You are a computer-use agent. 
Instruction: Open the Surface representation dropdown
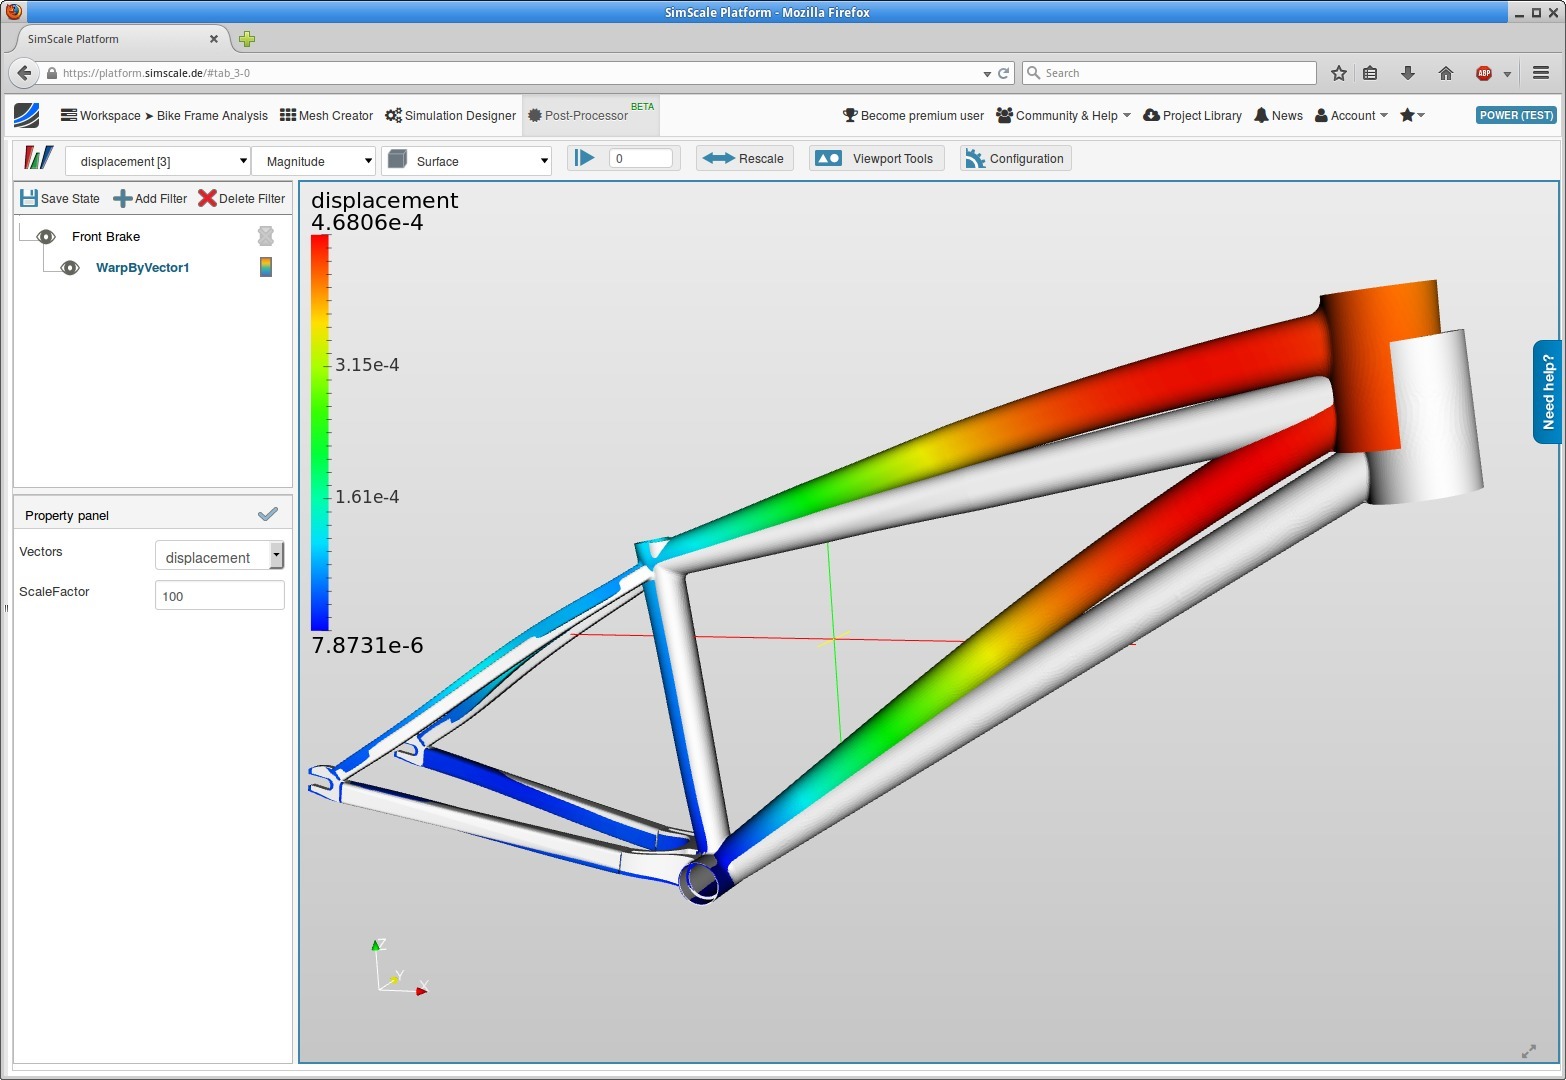467,160
